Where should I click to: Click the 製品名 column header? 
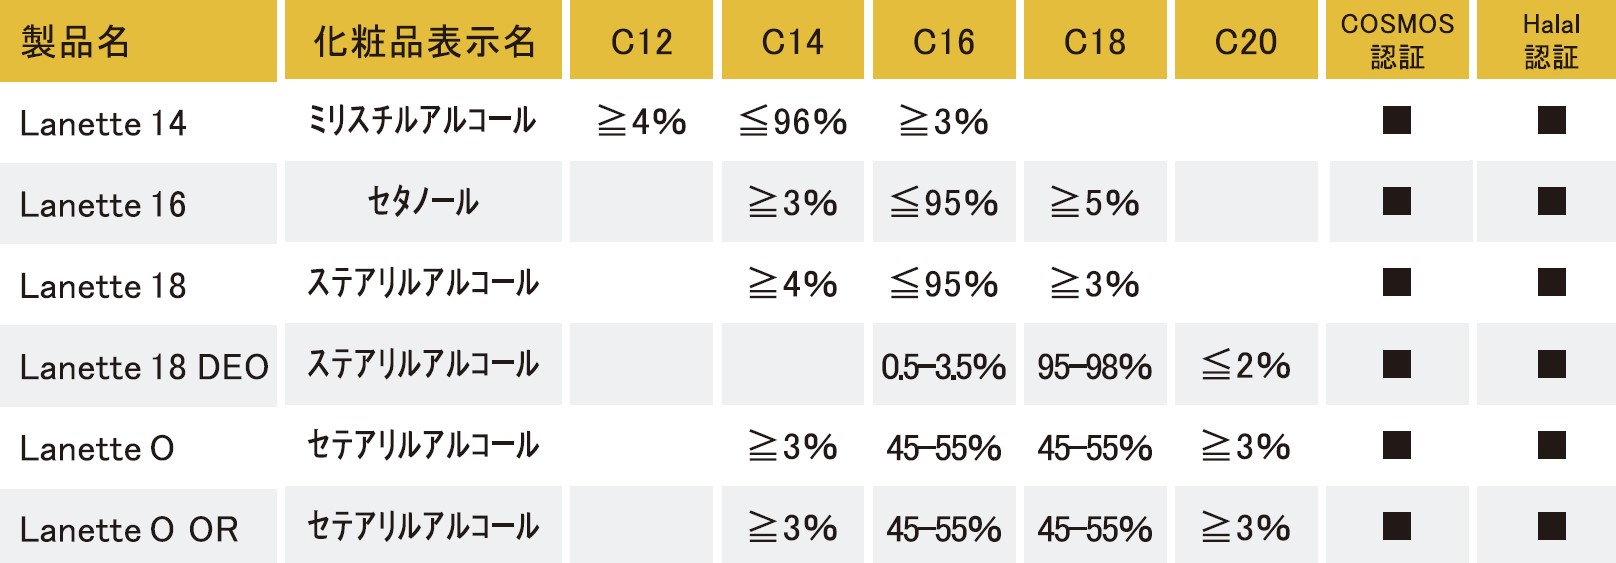pos(138,40)
